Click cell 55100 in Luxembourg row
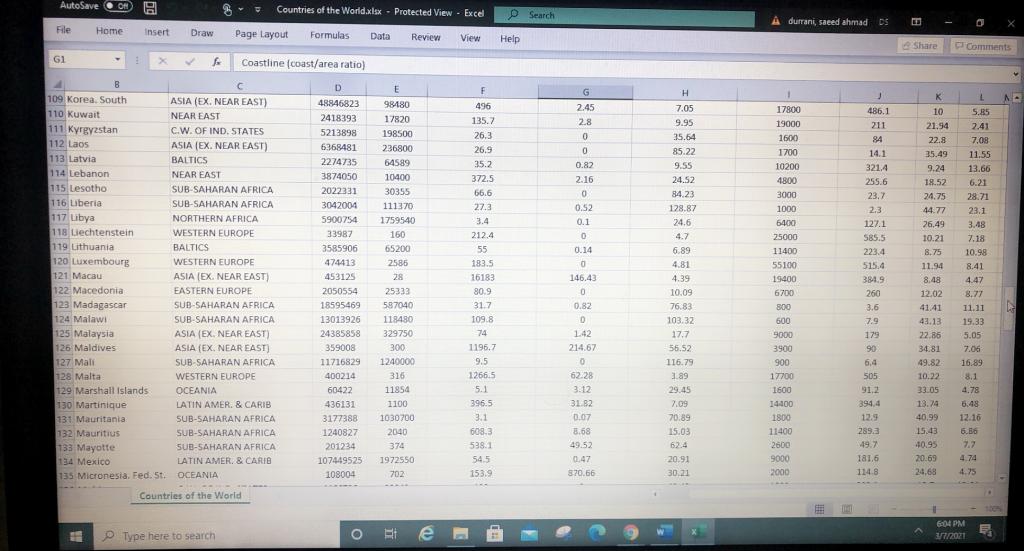 pos(784,265)
